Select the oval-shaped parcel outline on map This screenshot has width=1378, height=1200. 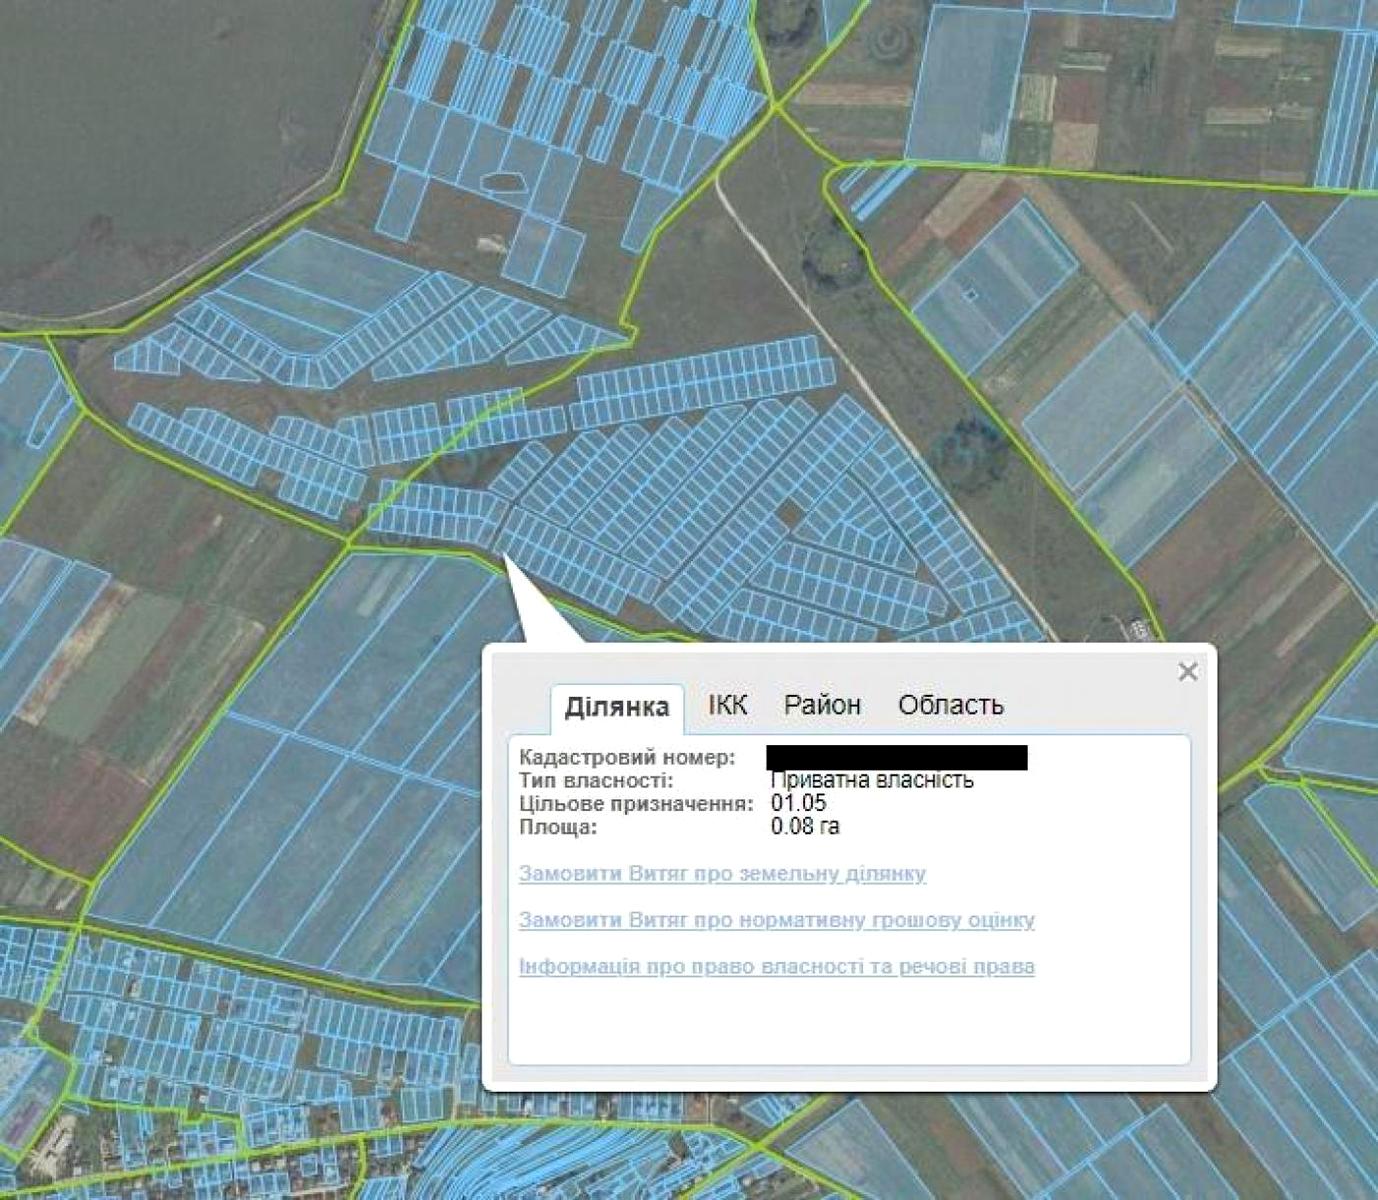click(503, 182)
